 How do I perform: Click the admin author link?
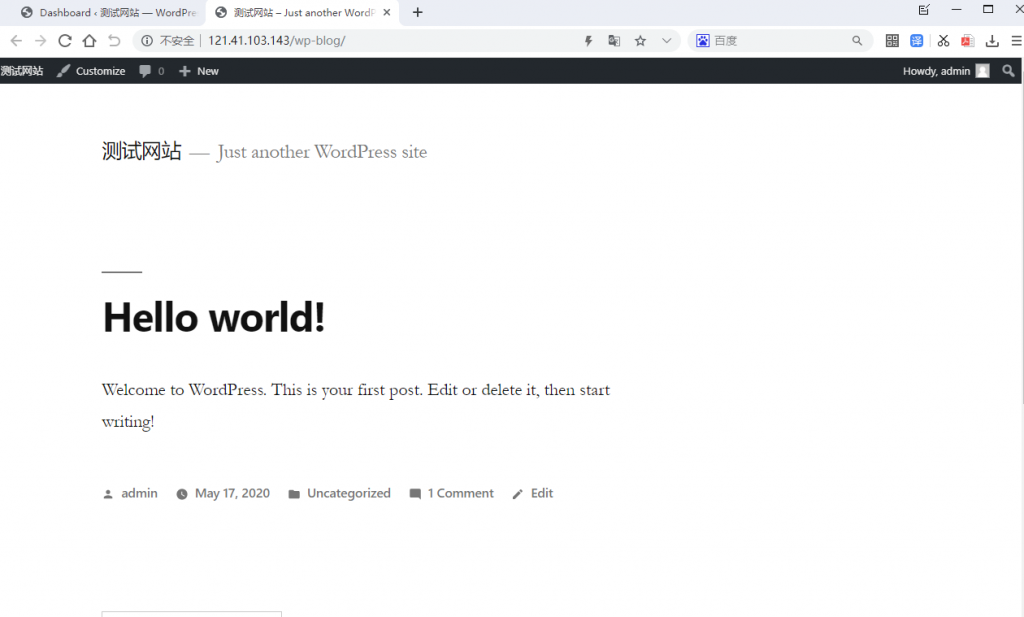click(139, 493)
